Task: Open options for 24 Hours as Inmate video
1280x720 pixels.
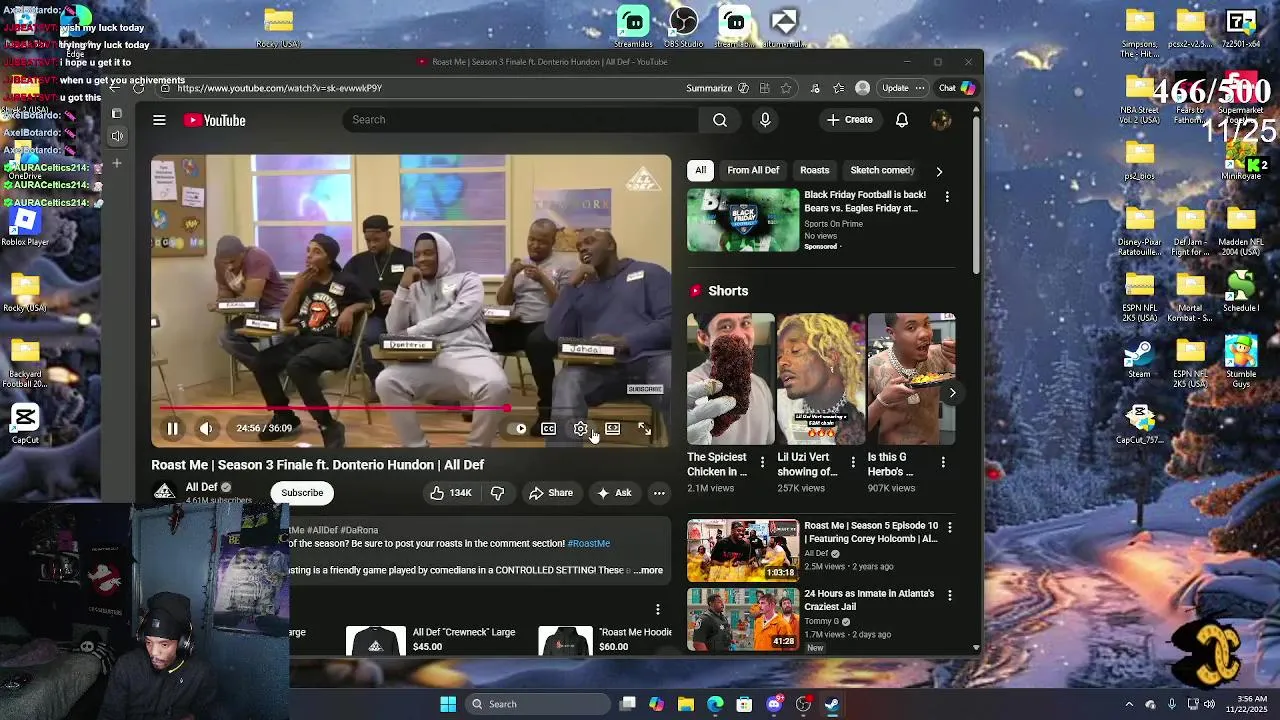Action: pos(949,595)
